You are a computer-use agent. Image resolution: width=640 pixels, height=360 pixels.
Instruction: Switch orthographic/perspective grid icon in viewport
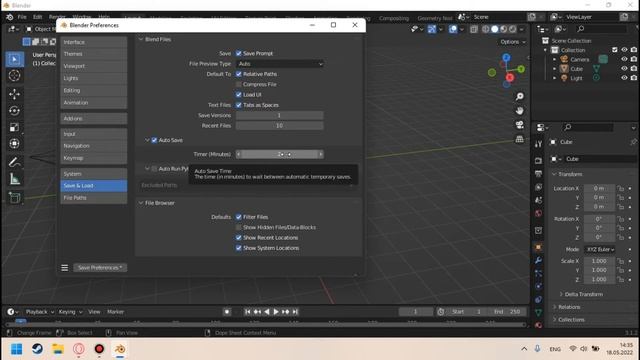pos(520,139)
